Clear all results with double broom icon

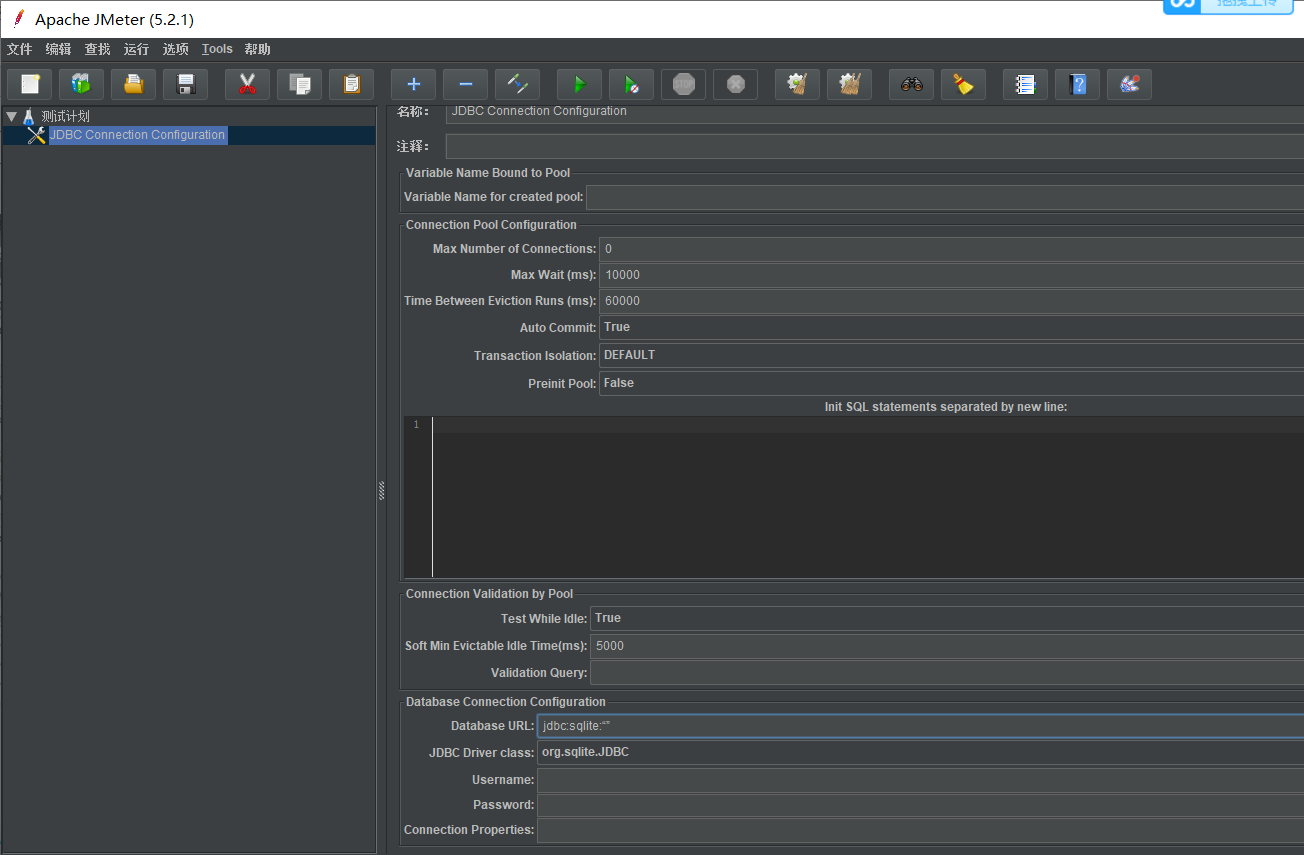click(849, 85)
